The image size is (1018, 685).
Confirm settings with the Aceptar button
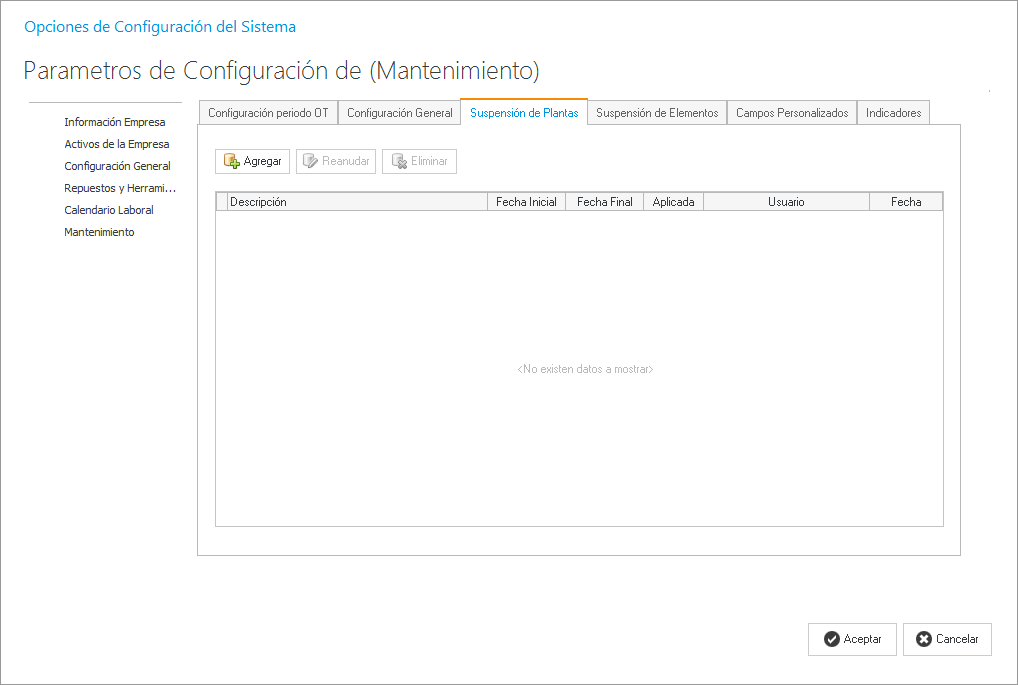[852, 639]
